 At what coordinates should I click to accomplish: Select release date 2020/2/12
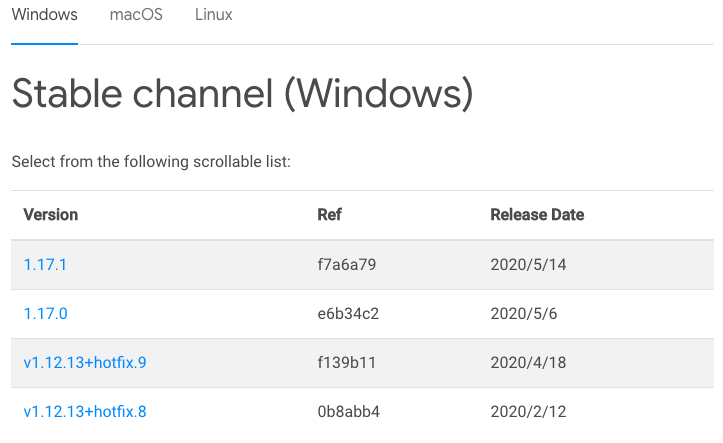click(528, 411)
